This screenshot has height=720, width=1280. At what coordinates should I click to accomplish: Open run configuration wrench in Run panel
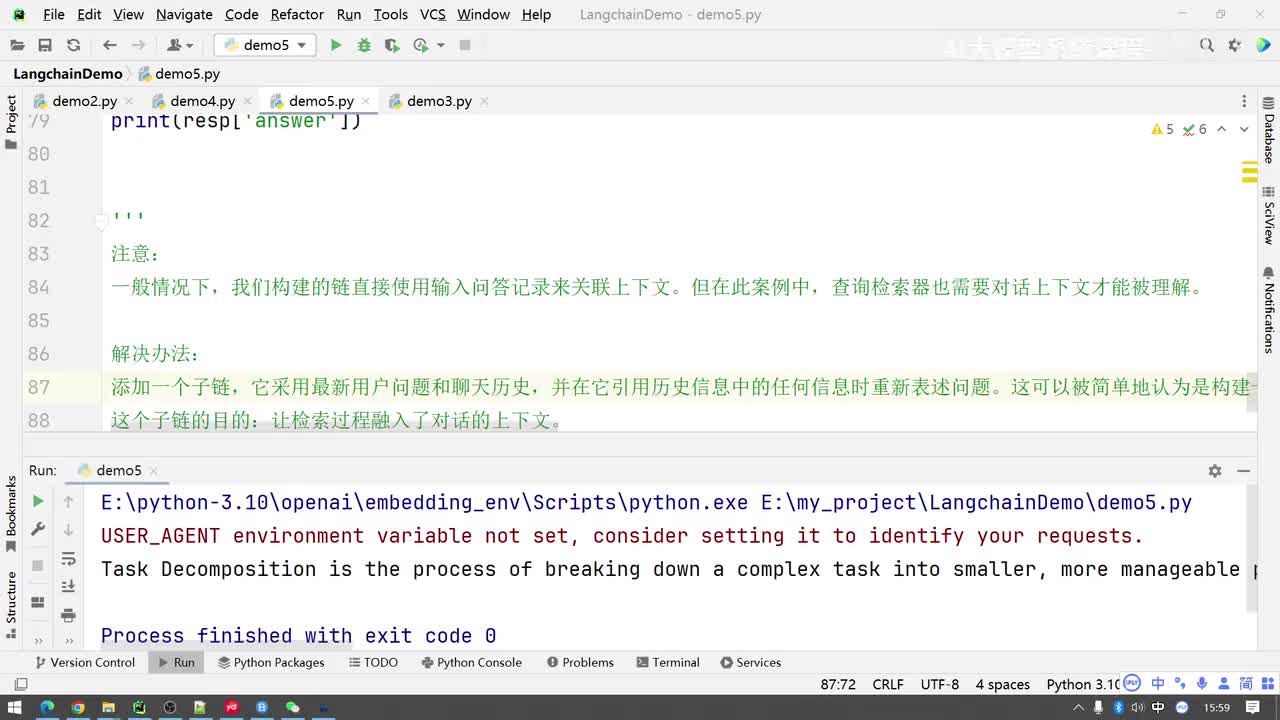coord(38,529)
